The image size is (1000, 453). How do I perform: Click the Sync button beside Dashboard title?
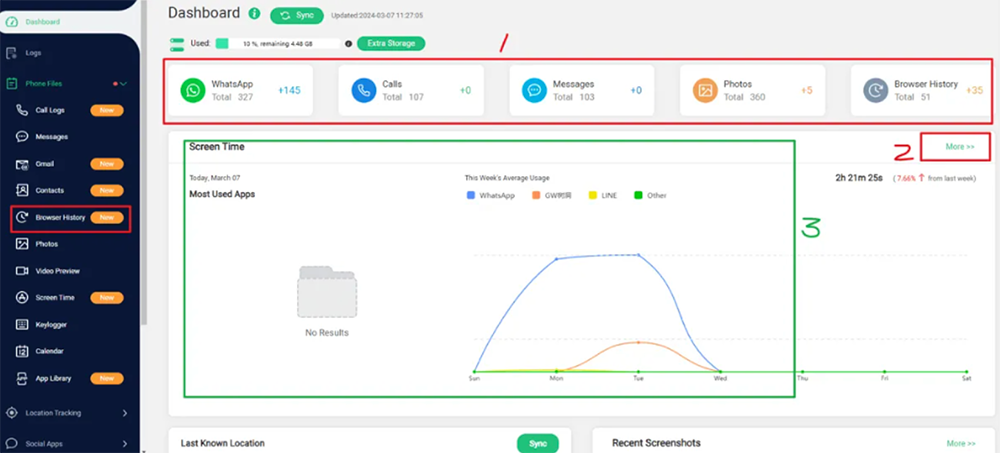[297, 15]
